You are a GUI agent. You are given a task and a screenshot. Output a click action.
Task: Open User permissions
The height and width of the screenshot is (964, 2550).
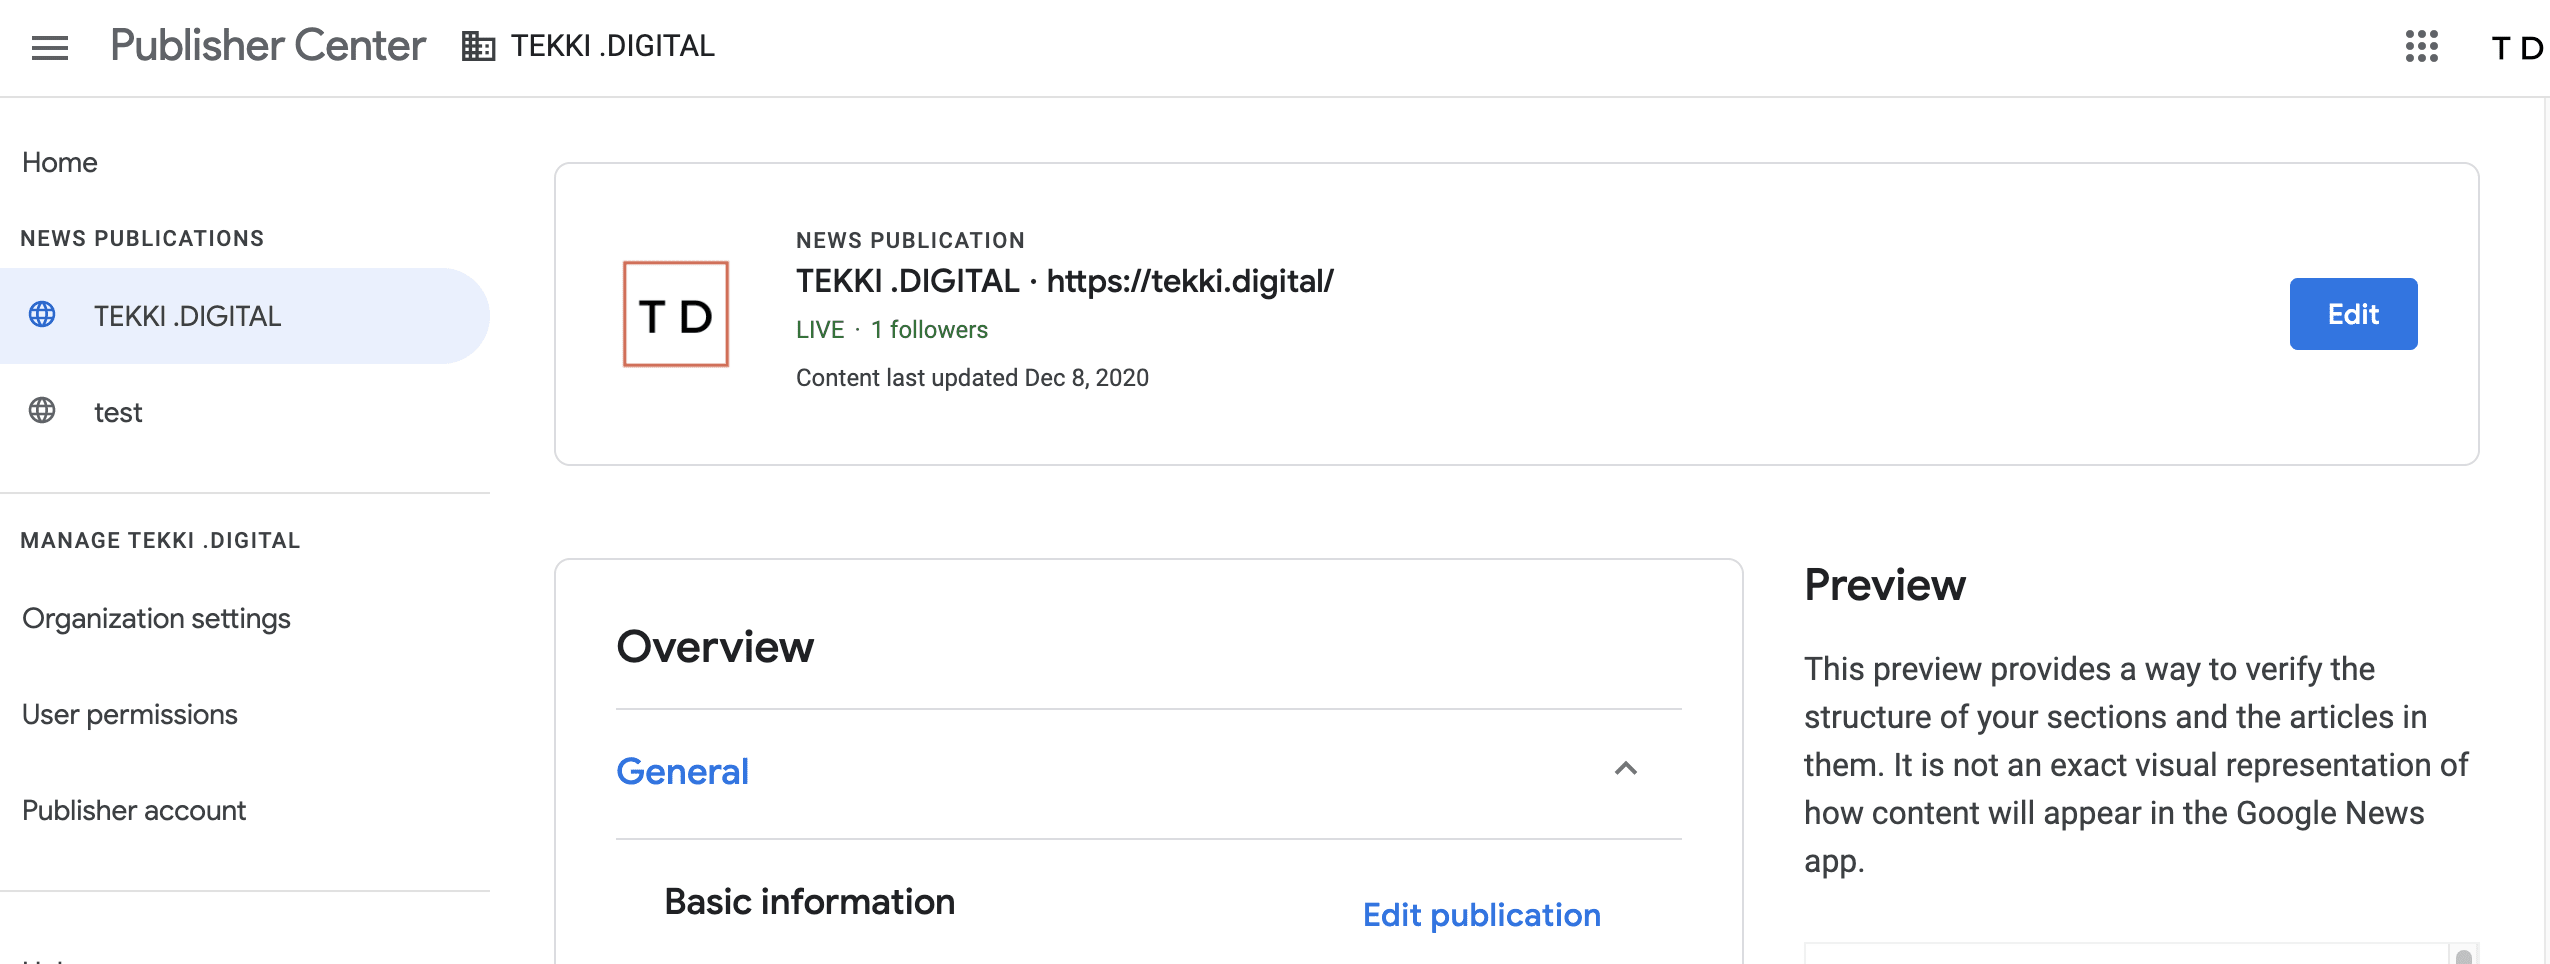(130, 715)
